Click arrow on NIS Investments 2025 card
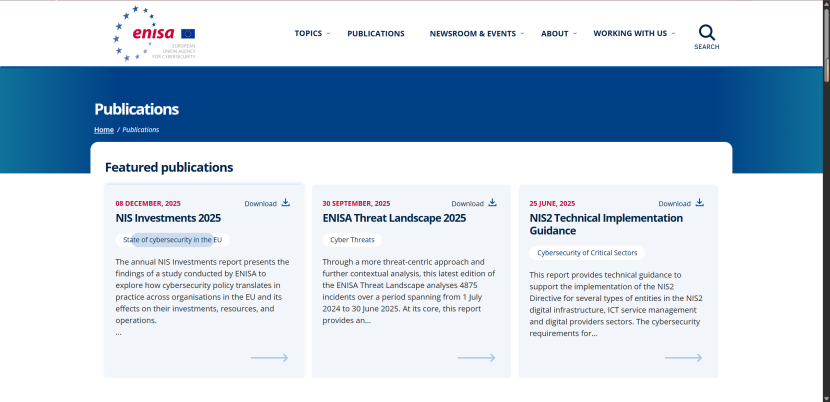The width and height of the screenshot is (830, 402). 269,358
